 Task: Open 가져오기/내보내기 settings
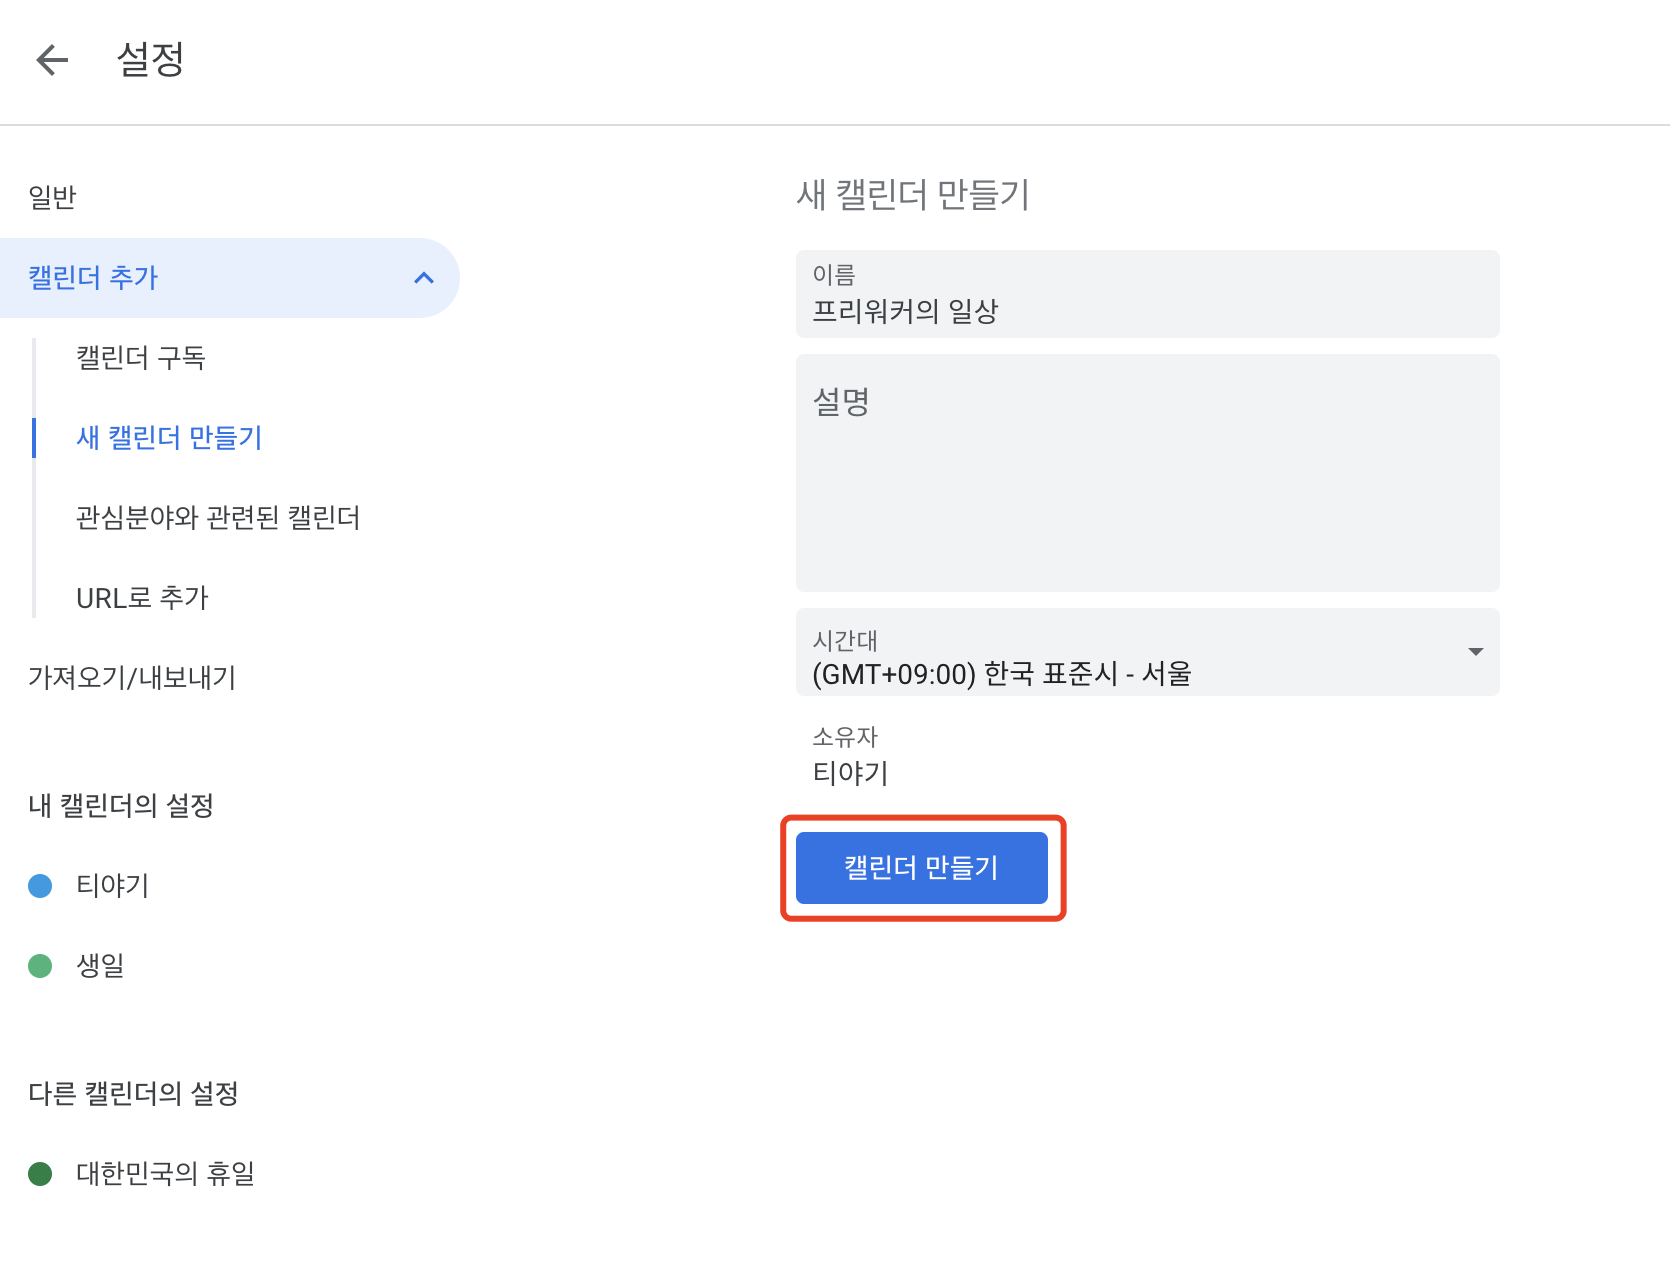click(x=131, y=678)
